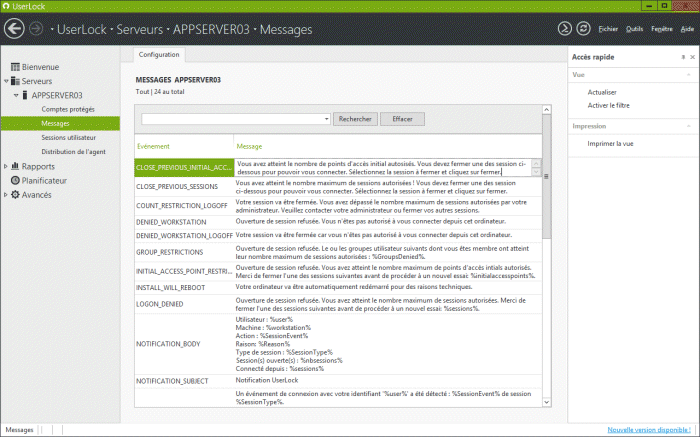Click the Rechercher button
This screenshot has width=700, height=437.
(x=355, y=119)
